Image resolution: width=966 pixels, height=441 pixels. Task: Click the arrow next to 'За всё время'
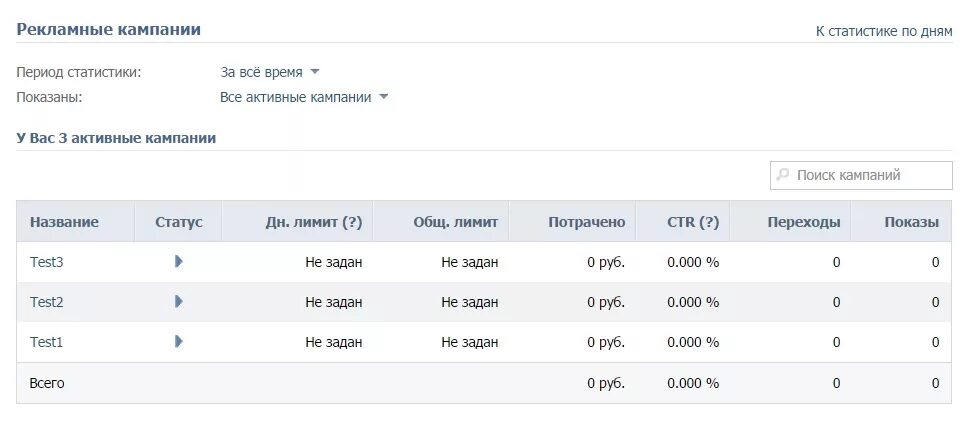(315, 72)
